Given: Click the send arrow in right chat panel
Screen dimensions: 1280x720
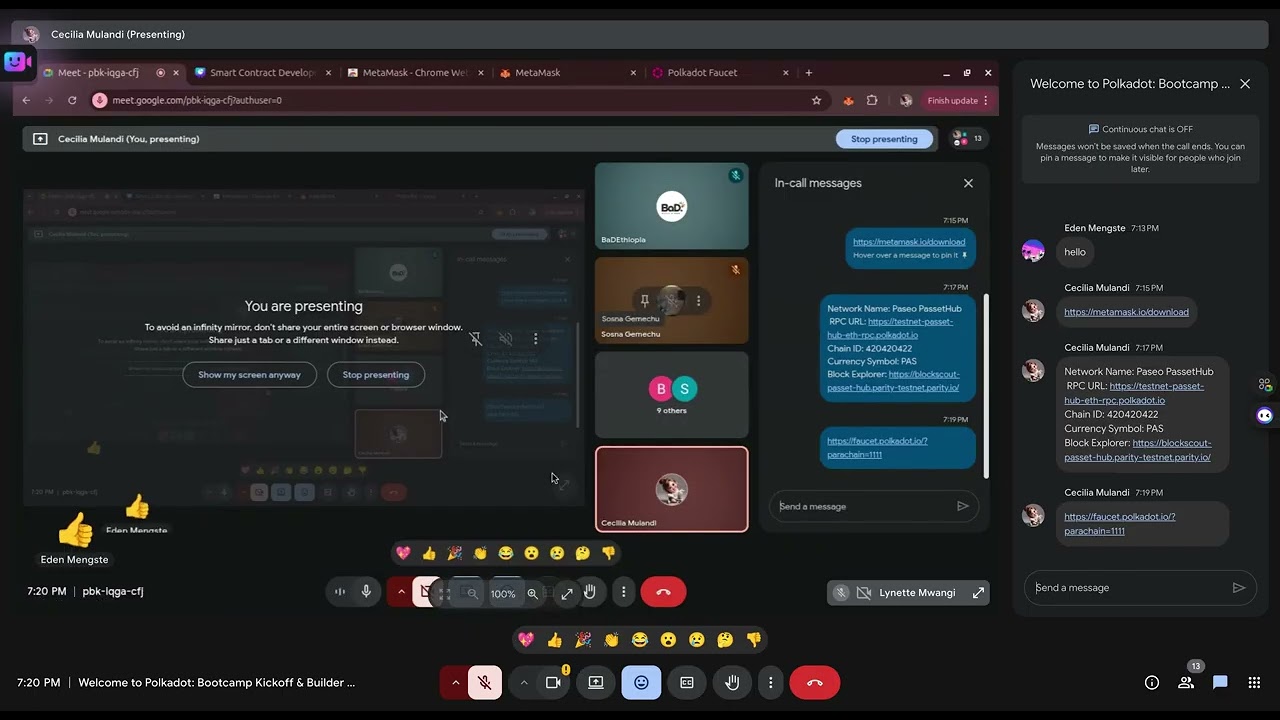Looking at the screenshot, I should (x=1238, y=588).
